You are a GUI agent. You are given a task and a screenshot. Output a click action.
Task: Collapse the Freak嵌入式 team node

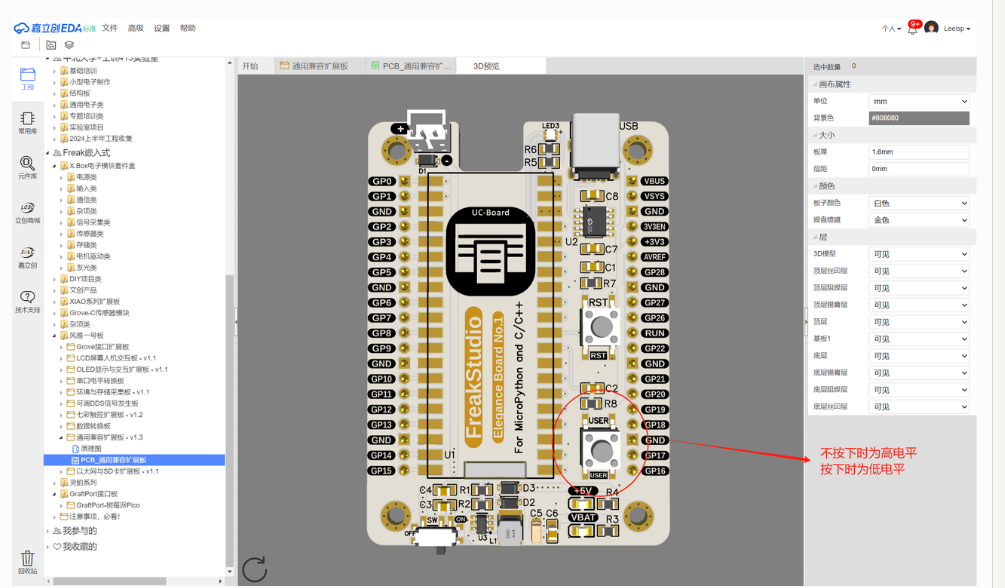47,153
